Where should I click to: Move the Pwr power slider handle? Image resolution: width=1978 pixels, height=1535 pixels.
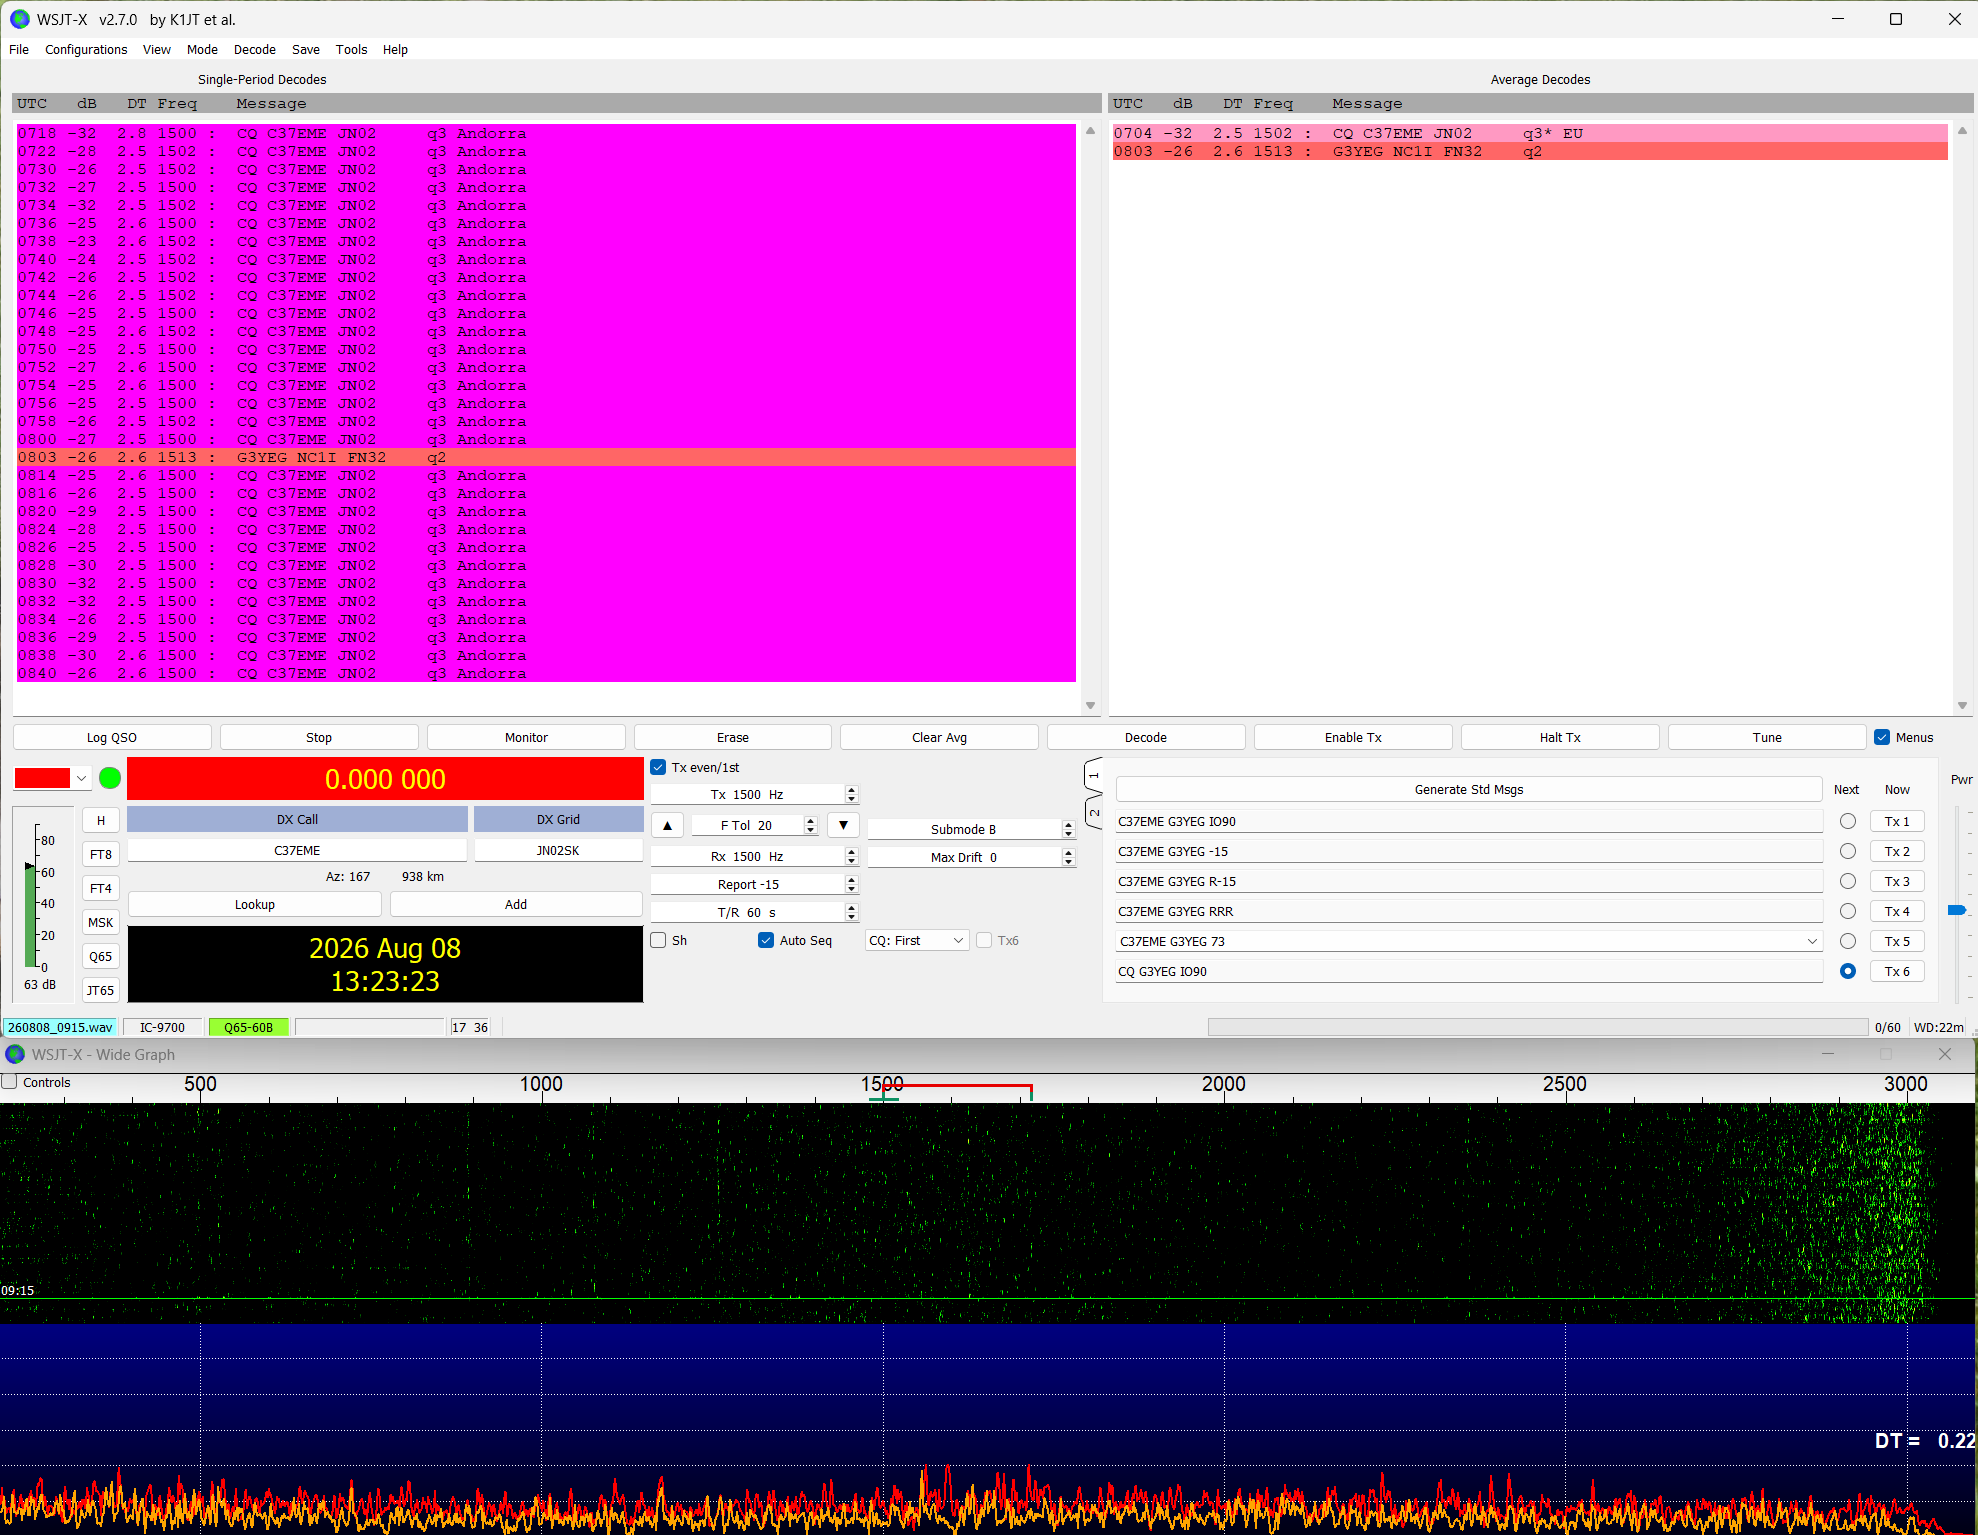tap(1957, 910)
